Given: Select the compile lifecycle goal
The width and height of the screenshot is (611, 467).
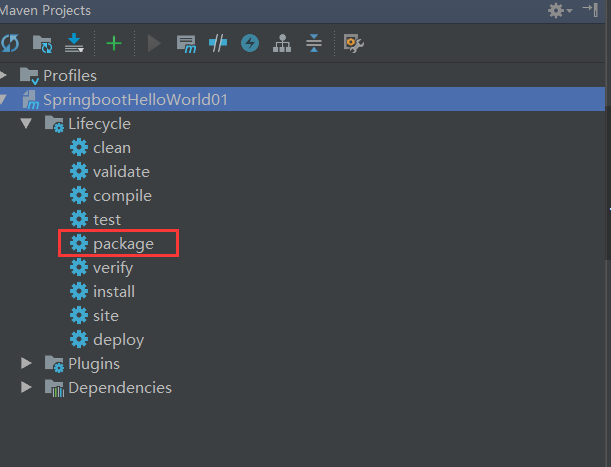Looking at the screenshot, I should (122, 196).
